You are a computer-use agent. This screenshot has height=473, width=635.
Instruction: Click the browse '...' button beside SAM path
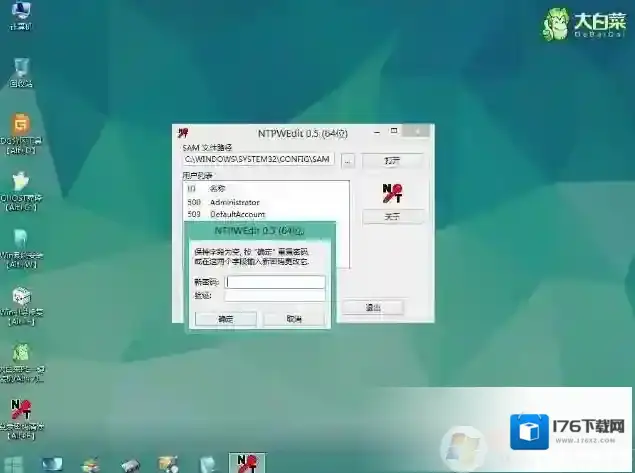[347, 161]
